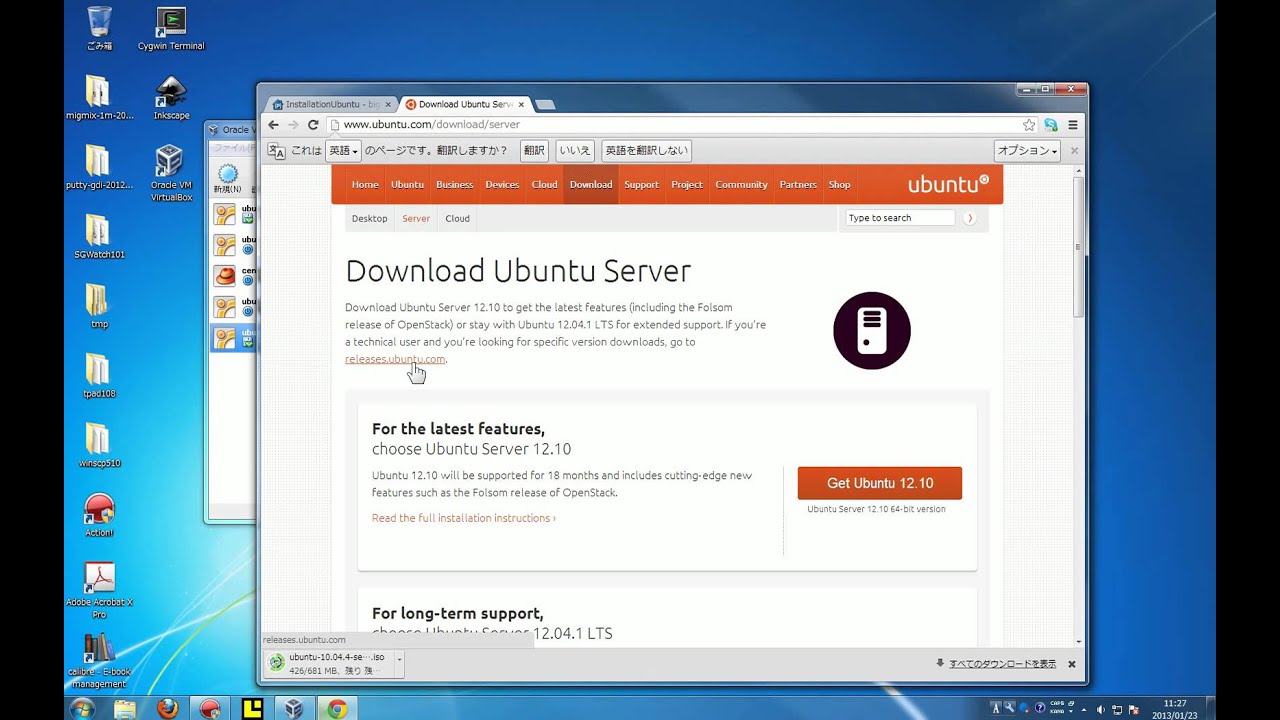1280x720 pixels.
Task: Click the search go arrow on ubuntu.com
Action: 969,218
